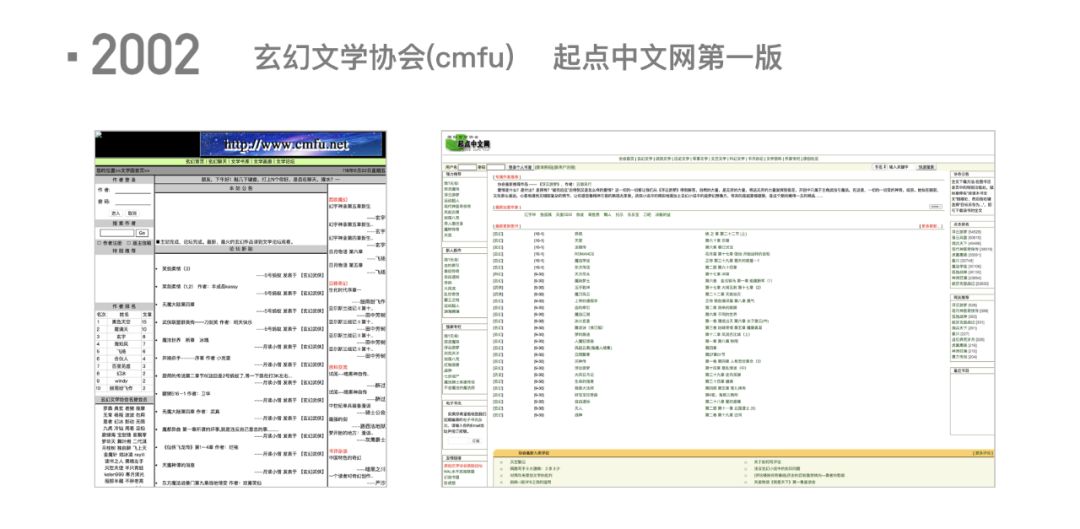The width and height of the screenshot is (1080, 529).
Task: Open the 文学论坛 link in cmfu green nav bar
Action: pyautogui.click(x=286, y=161)
